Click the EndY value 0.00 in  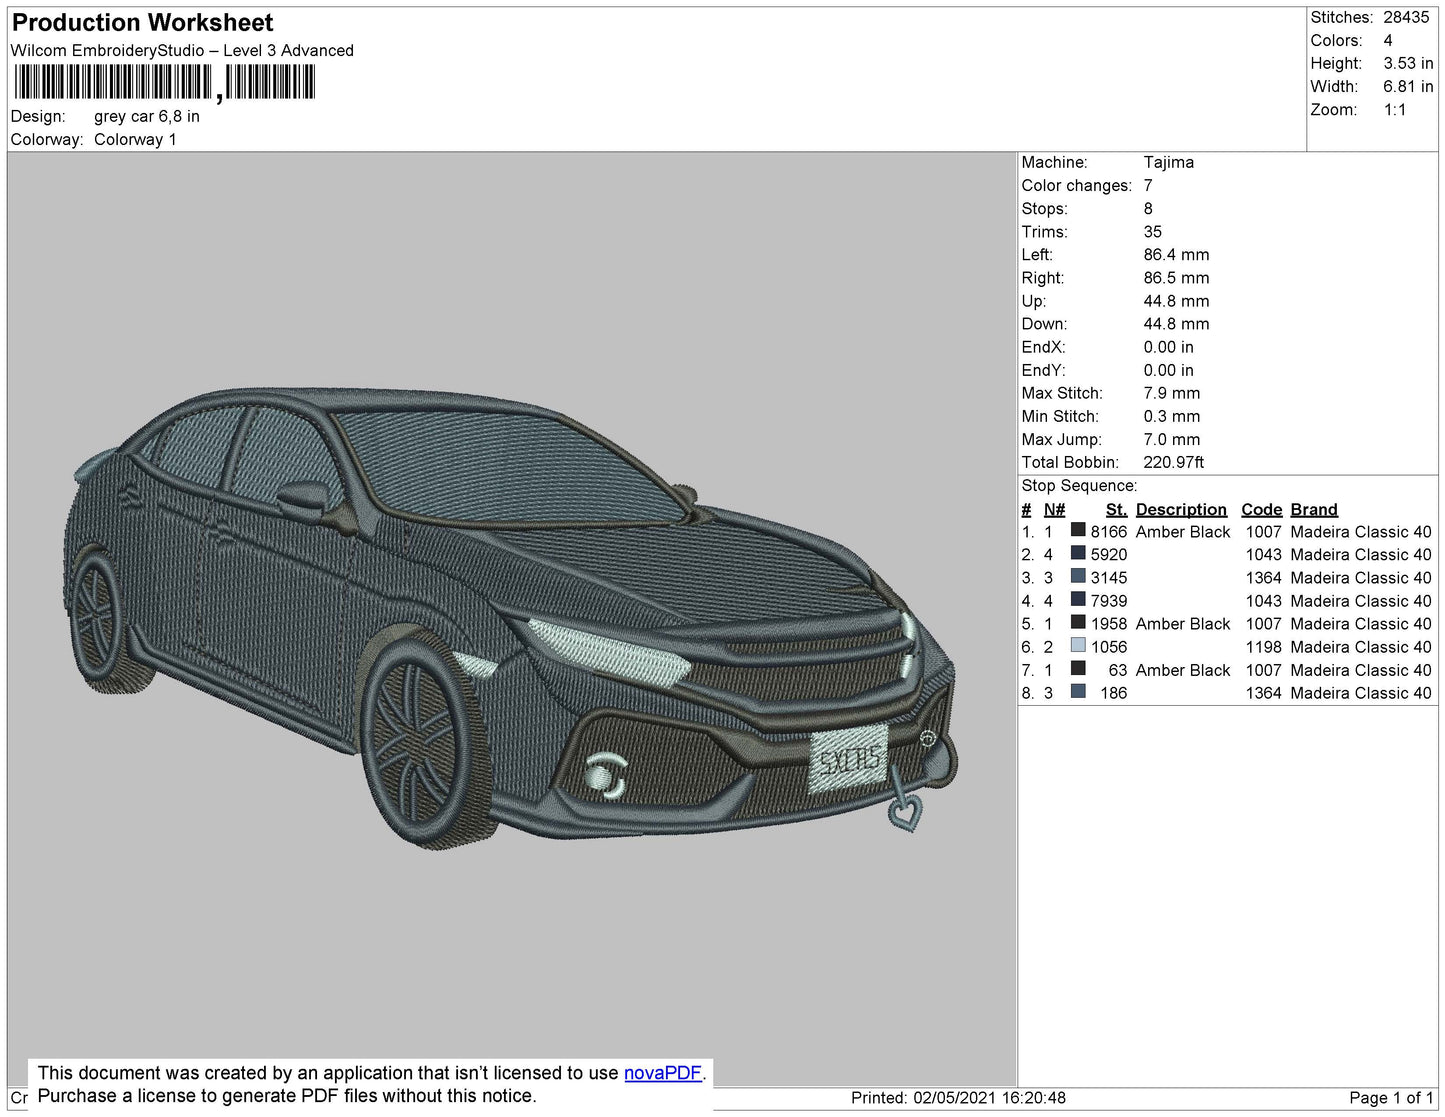point(1168,370)
